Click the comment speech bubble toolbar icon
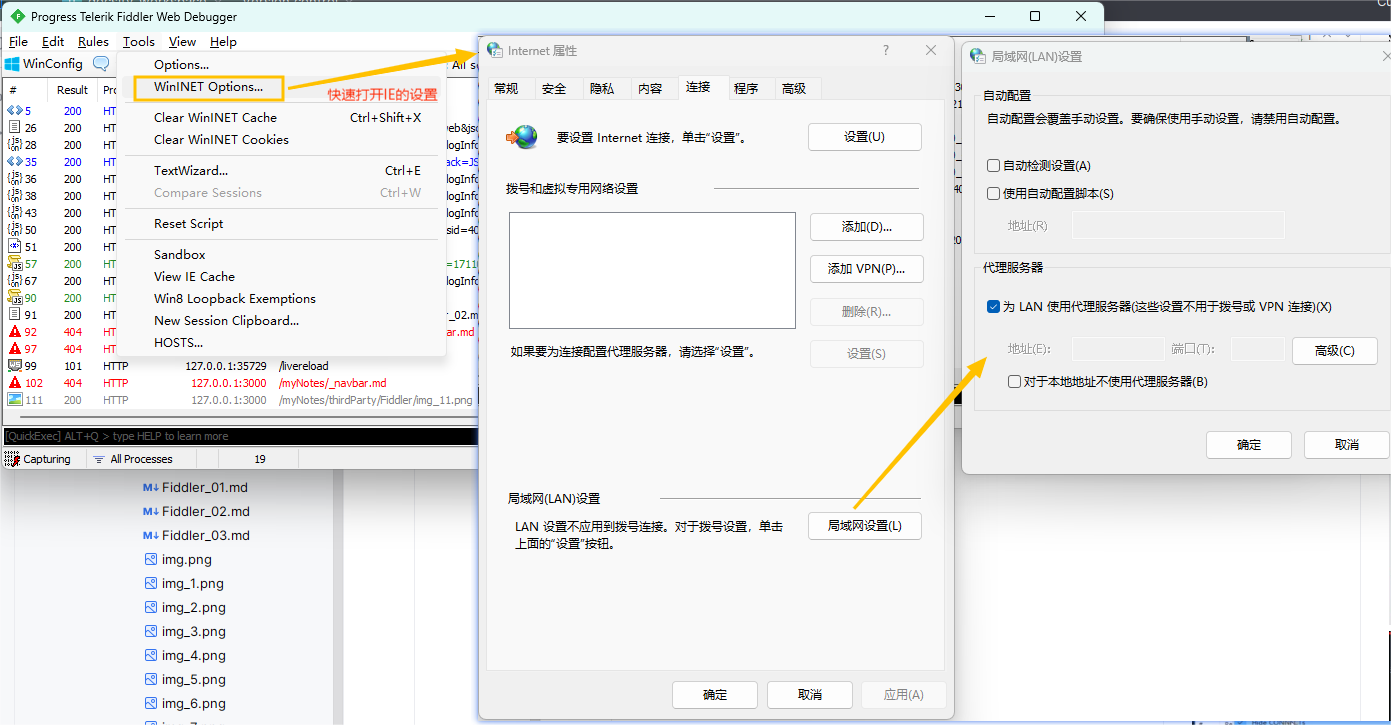The image size is (1391, 725). pyautogui.click(x=101, y=64)
